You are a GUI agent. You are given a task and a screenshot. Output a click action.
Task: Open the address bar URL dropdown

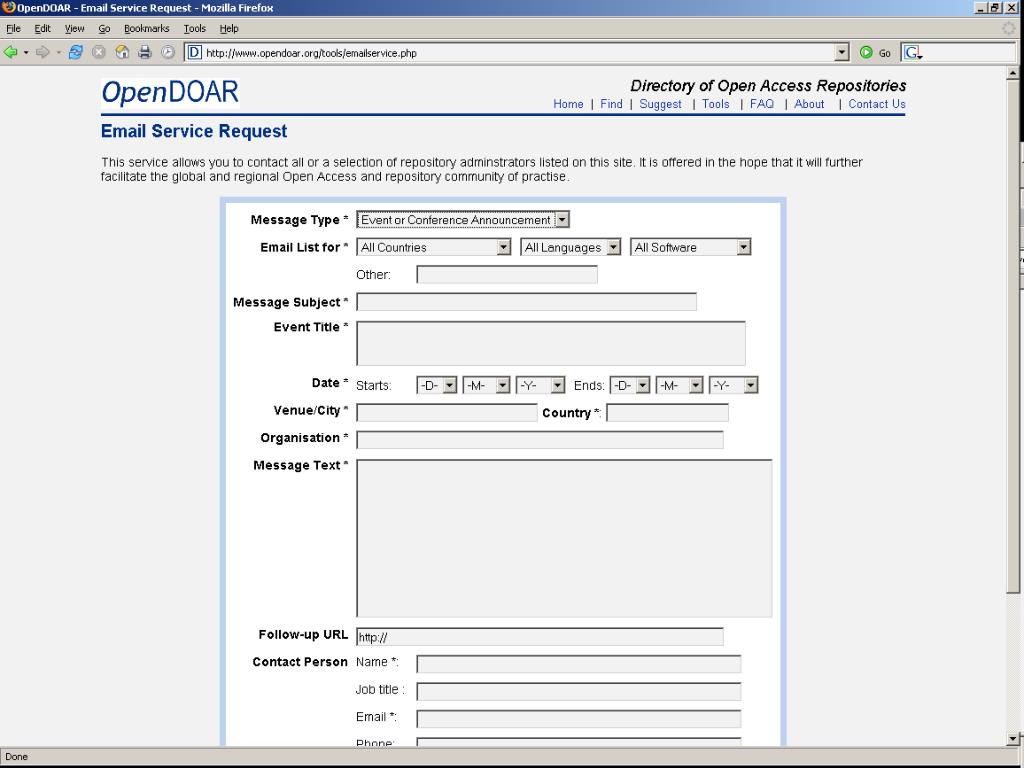click(842, 53)
